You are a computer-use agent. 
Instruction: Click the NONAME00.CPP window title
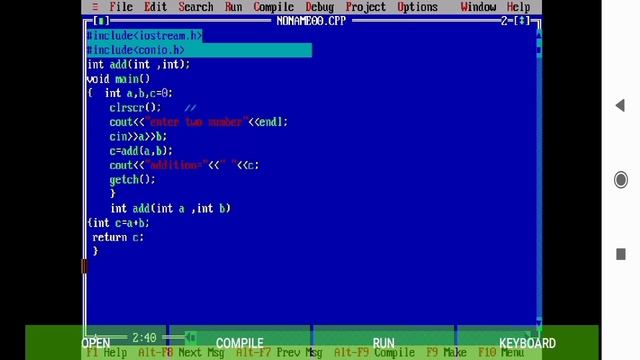[x=311, y=21]
